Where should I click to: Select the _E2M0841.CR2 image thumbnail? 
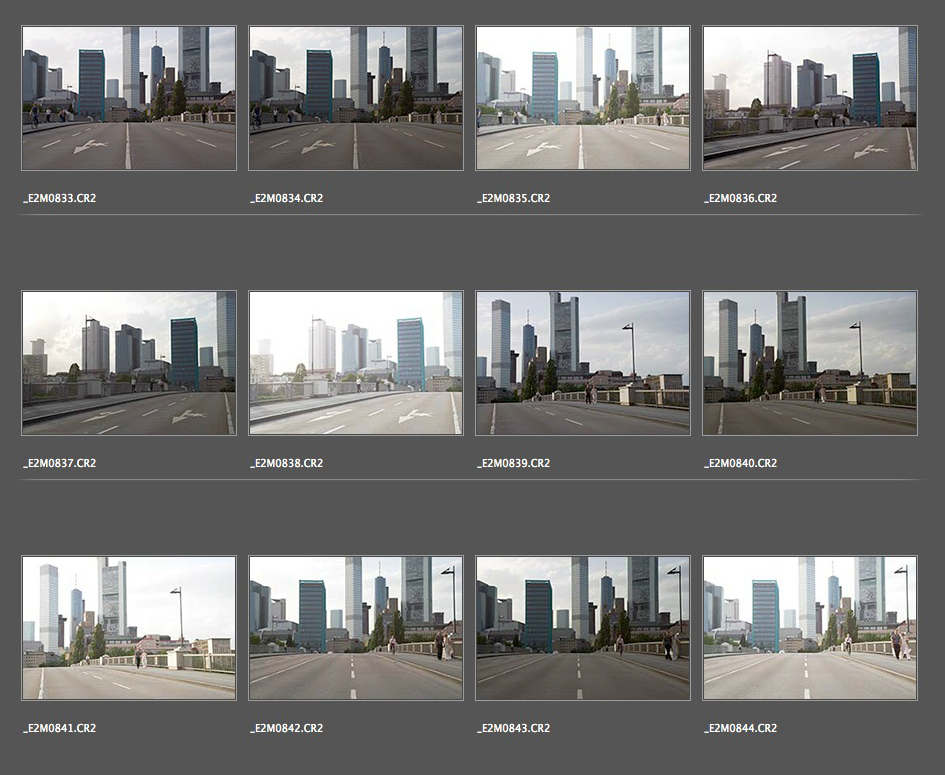tap(129, 628)
